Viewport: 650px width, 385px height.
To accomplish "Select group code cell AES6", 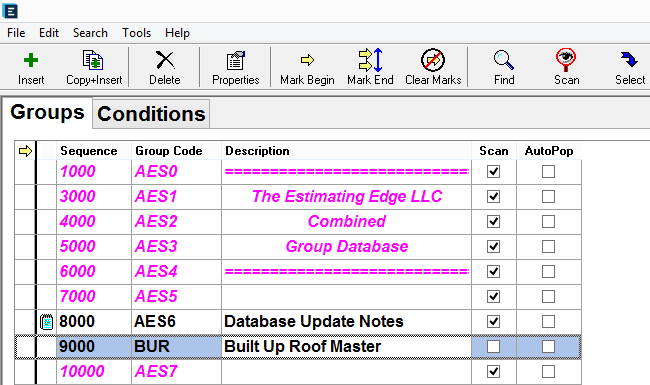I will click(177, 322).
